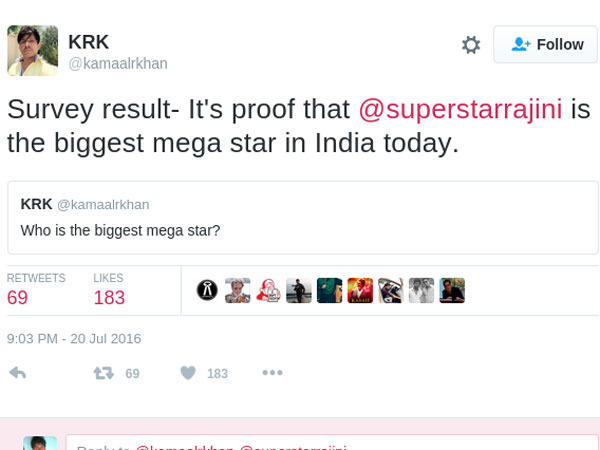
Task: Open the @kamaalrkhan handle under KRK name
Action: (118, 64)
